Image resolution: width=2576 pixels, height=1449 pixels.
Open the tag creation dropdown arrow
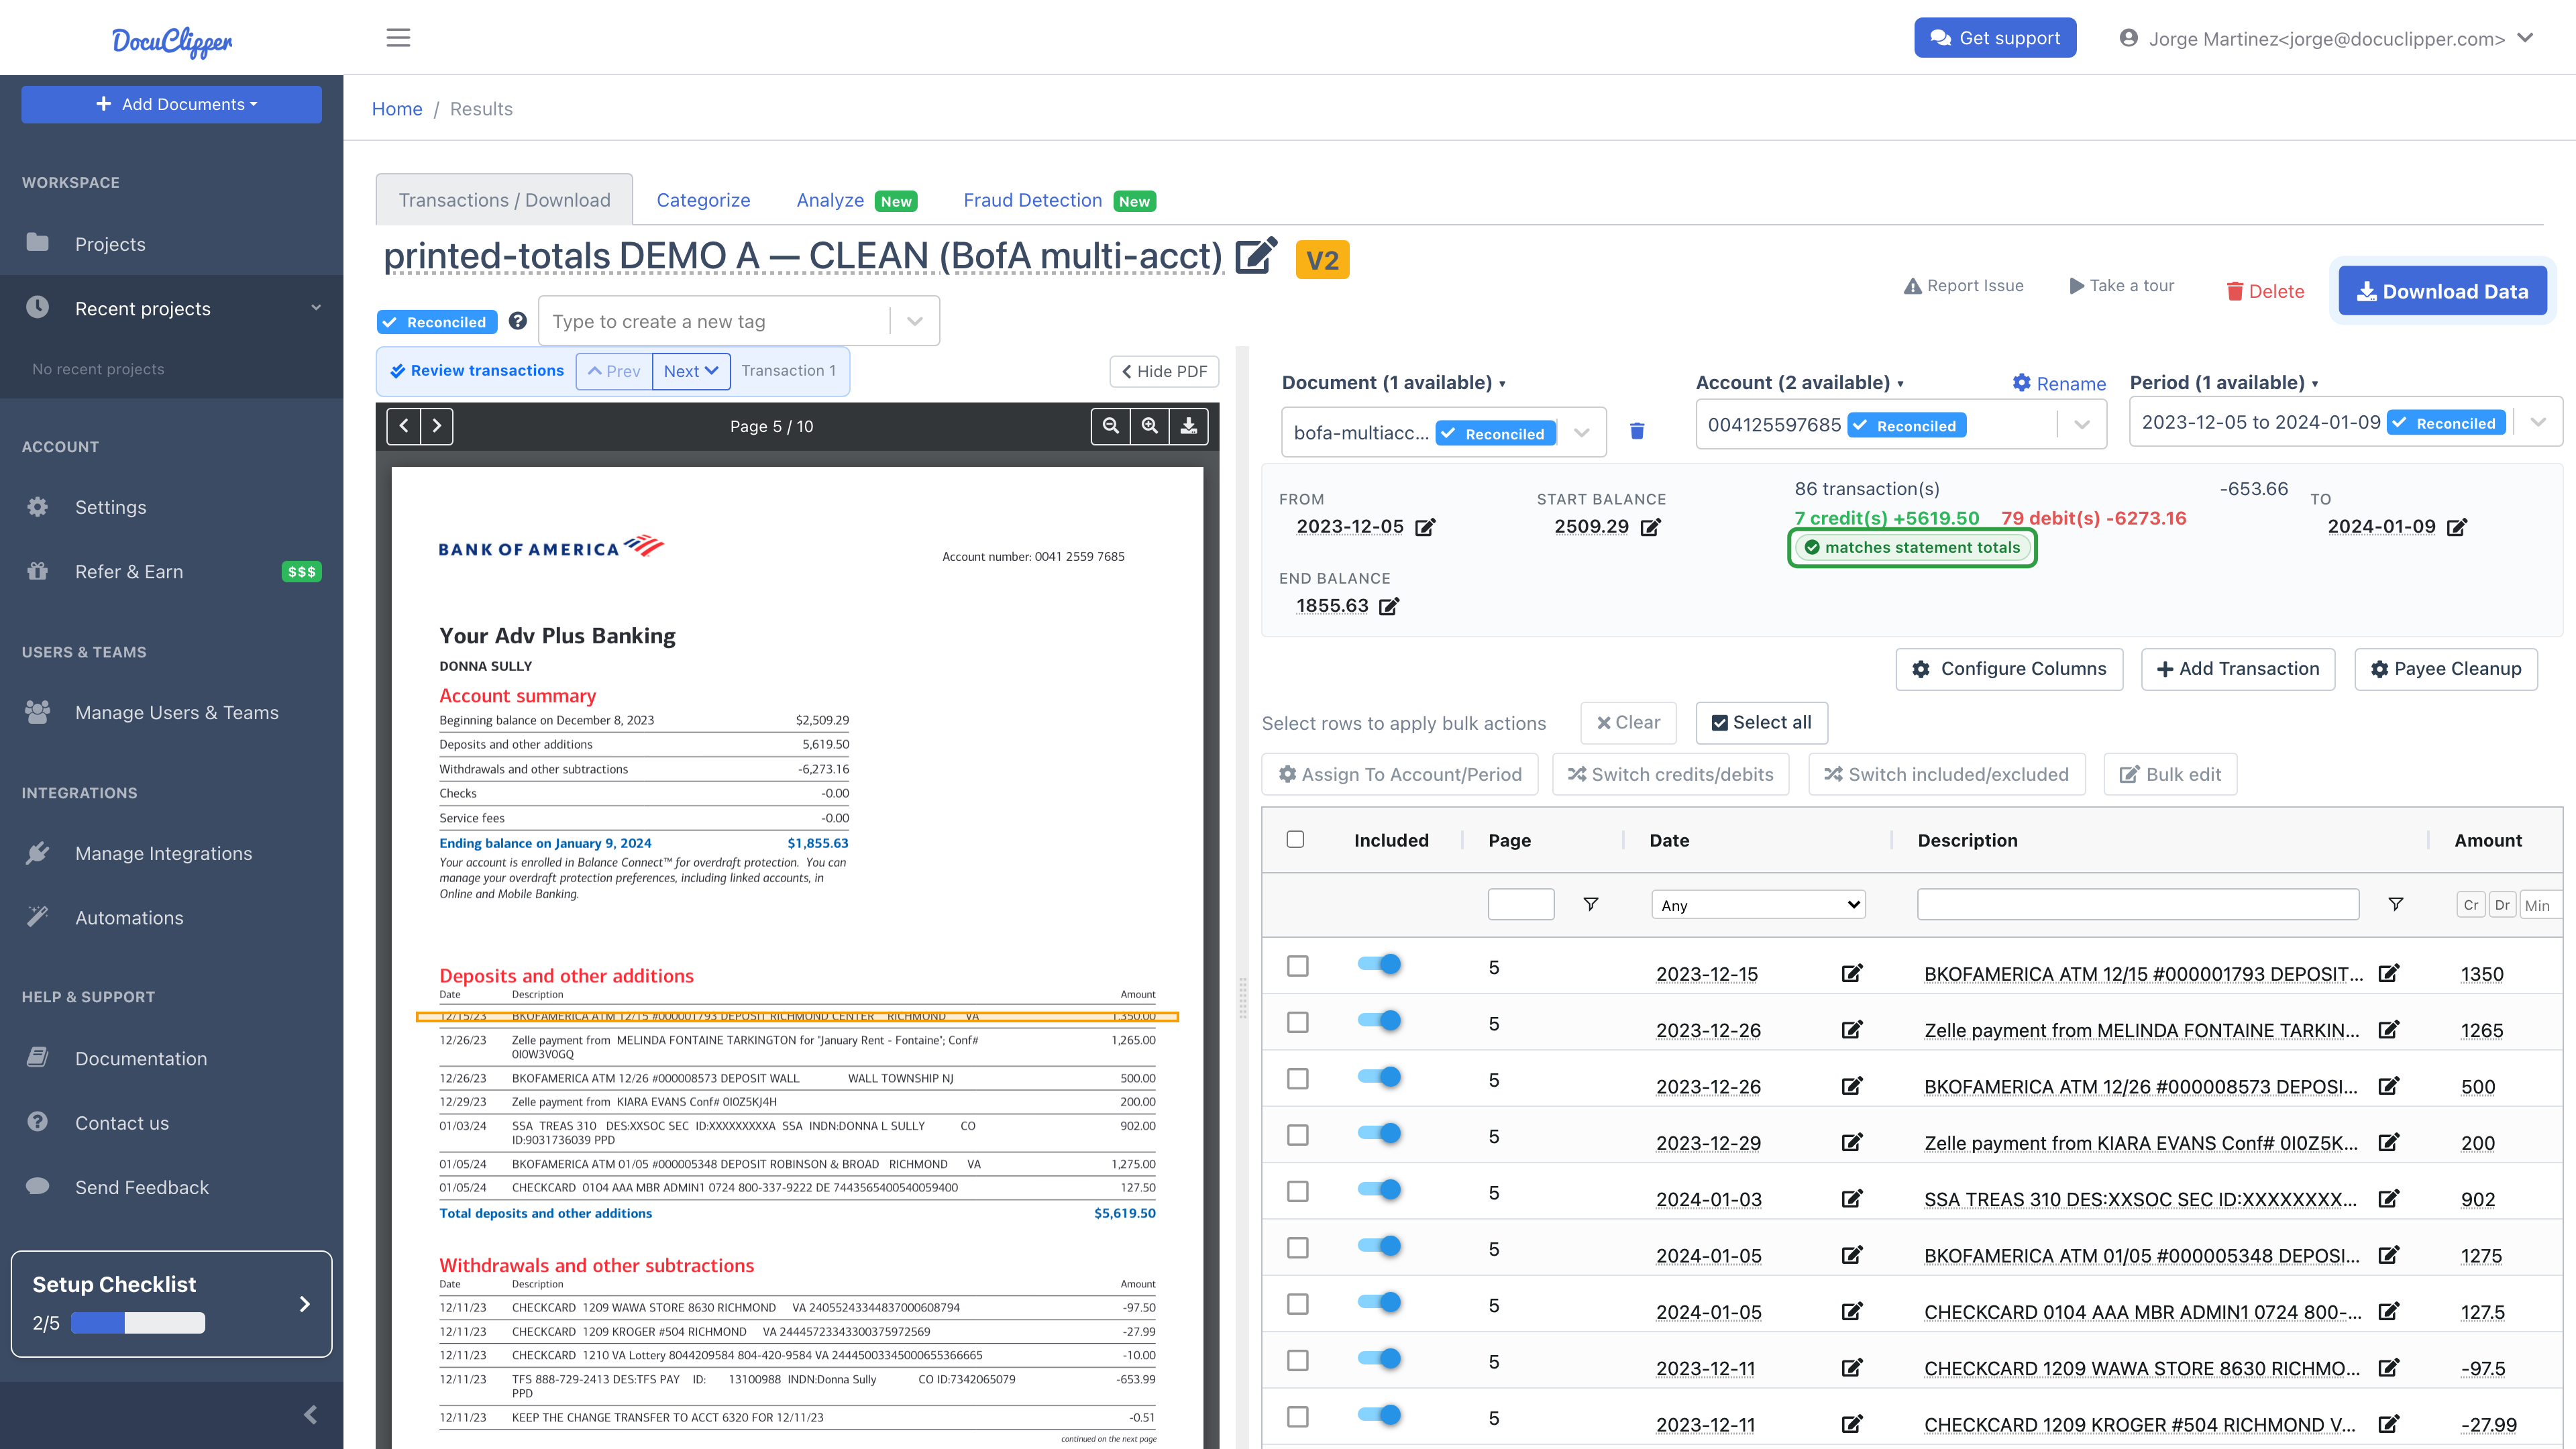click(x=914, y=321)
